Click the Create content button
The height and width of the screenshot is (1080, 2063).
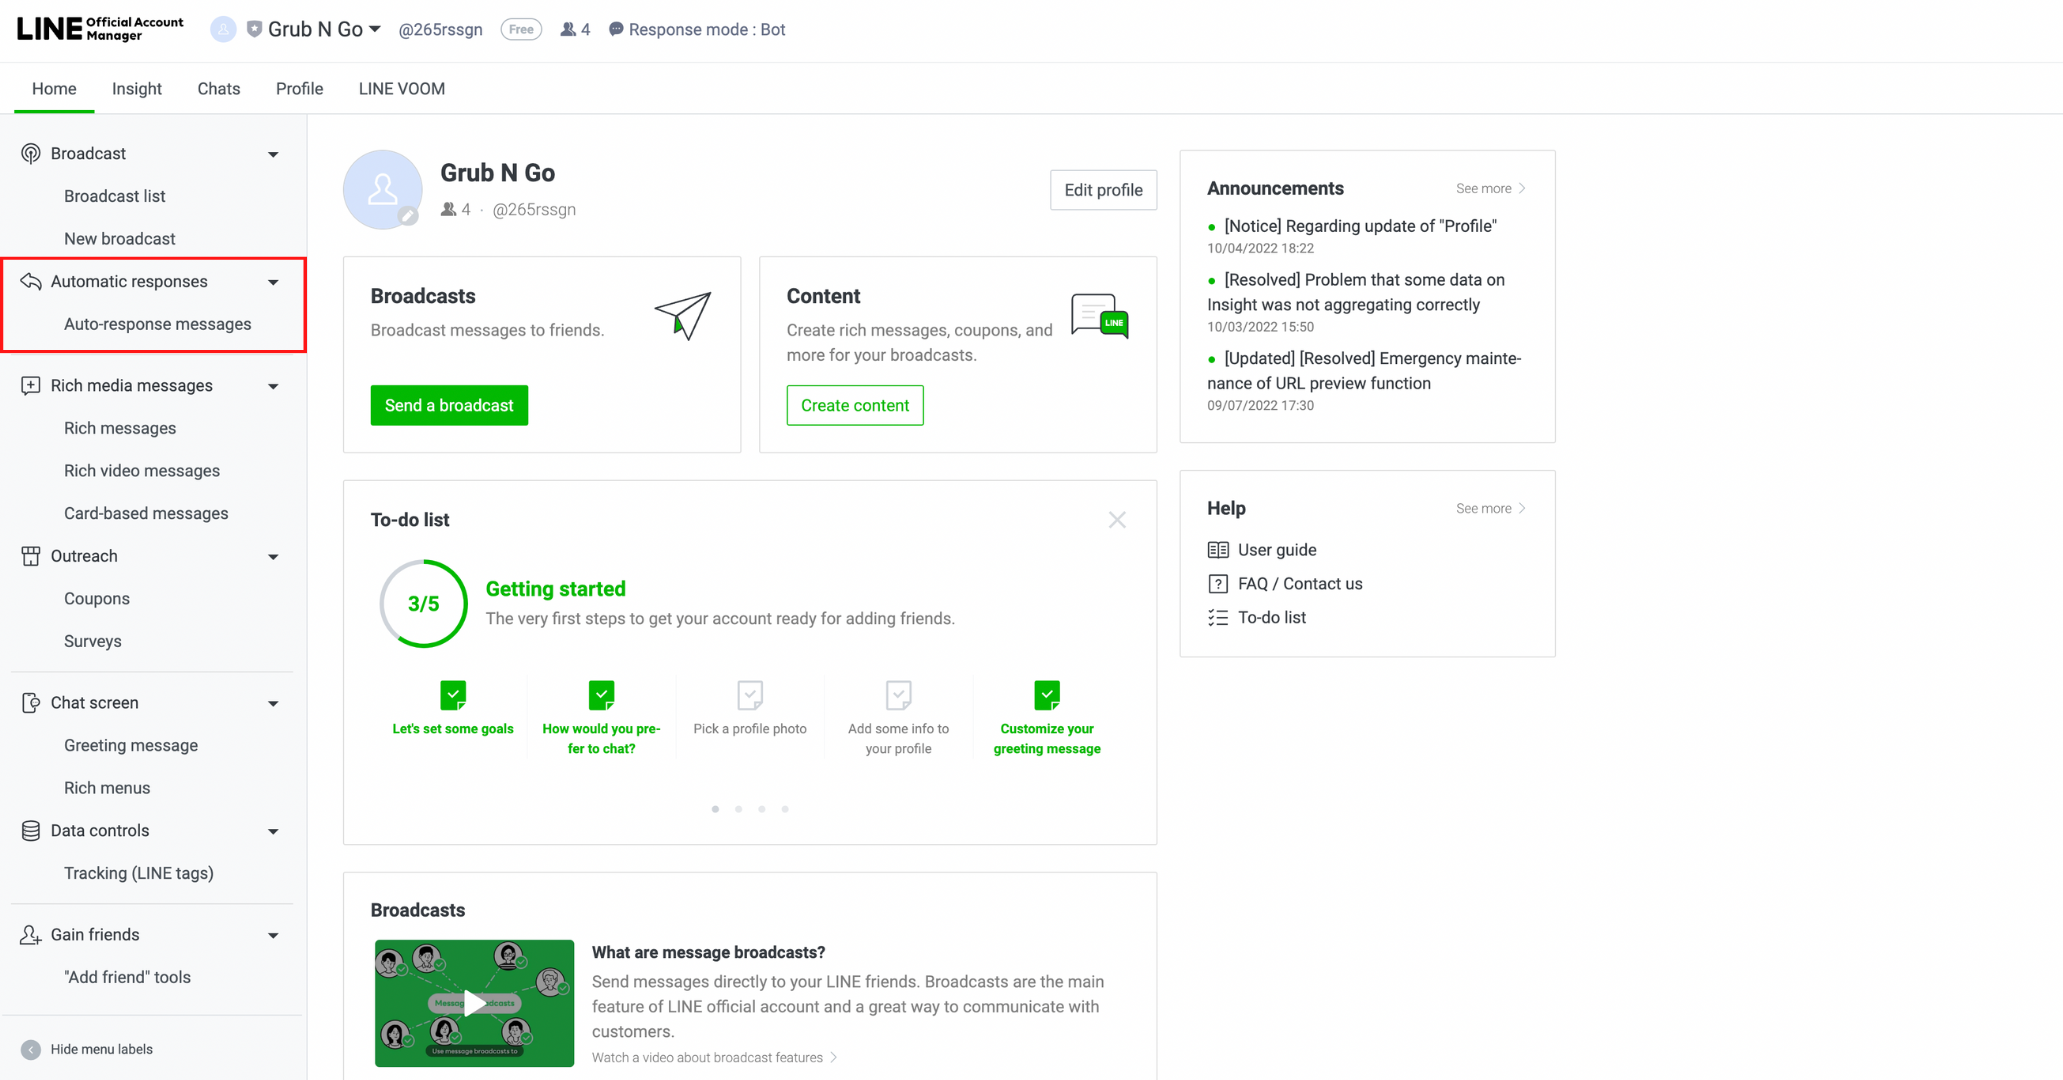[x=854, y=405]
